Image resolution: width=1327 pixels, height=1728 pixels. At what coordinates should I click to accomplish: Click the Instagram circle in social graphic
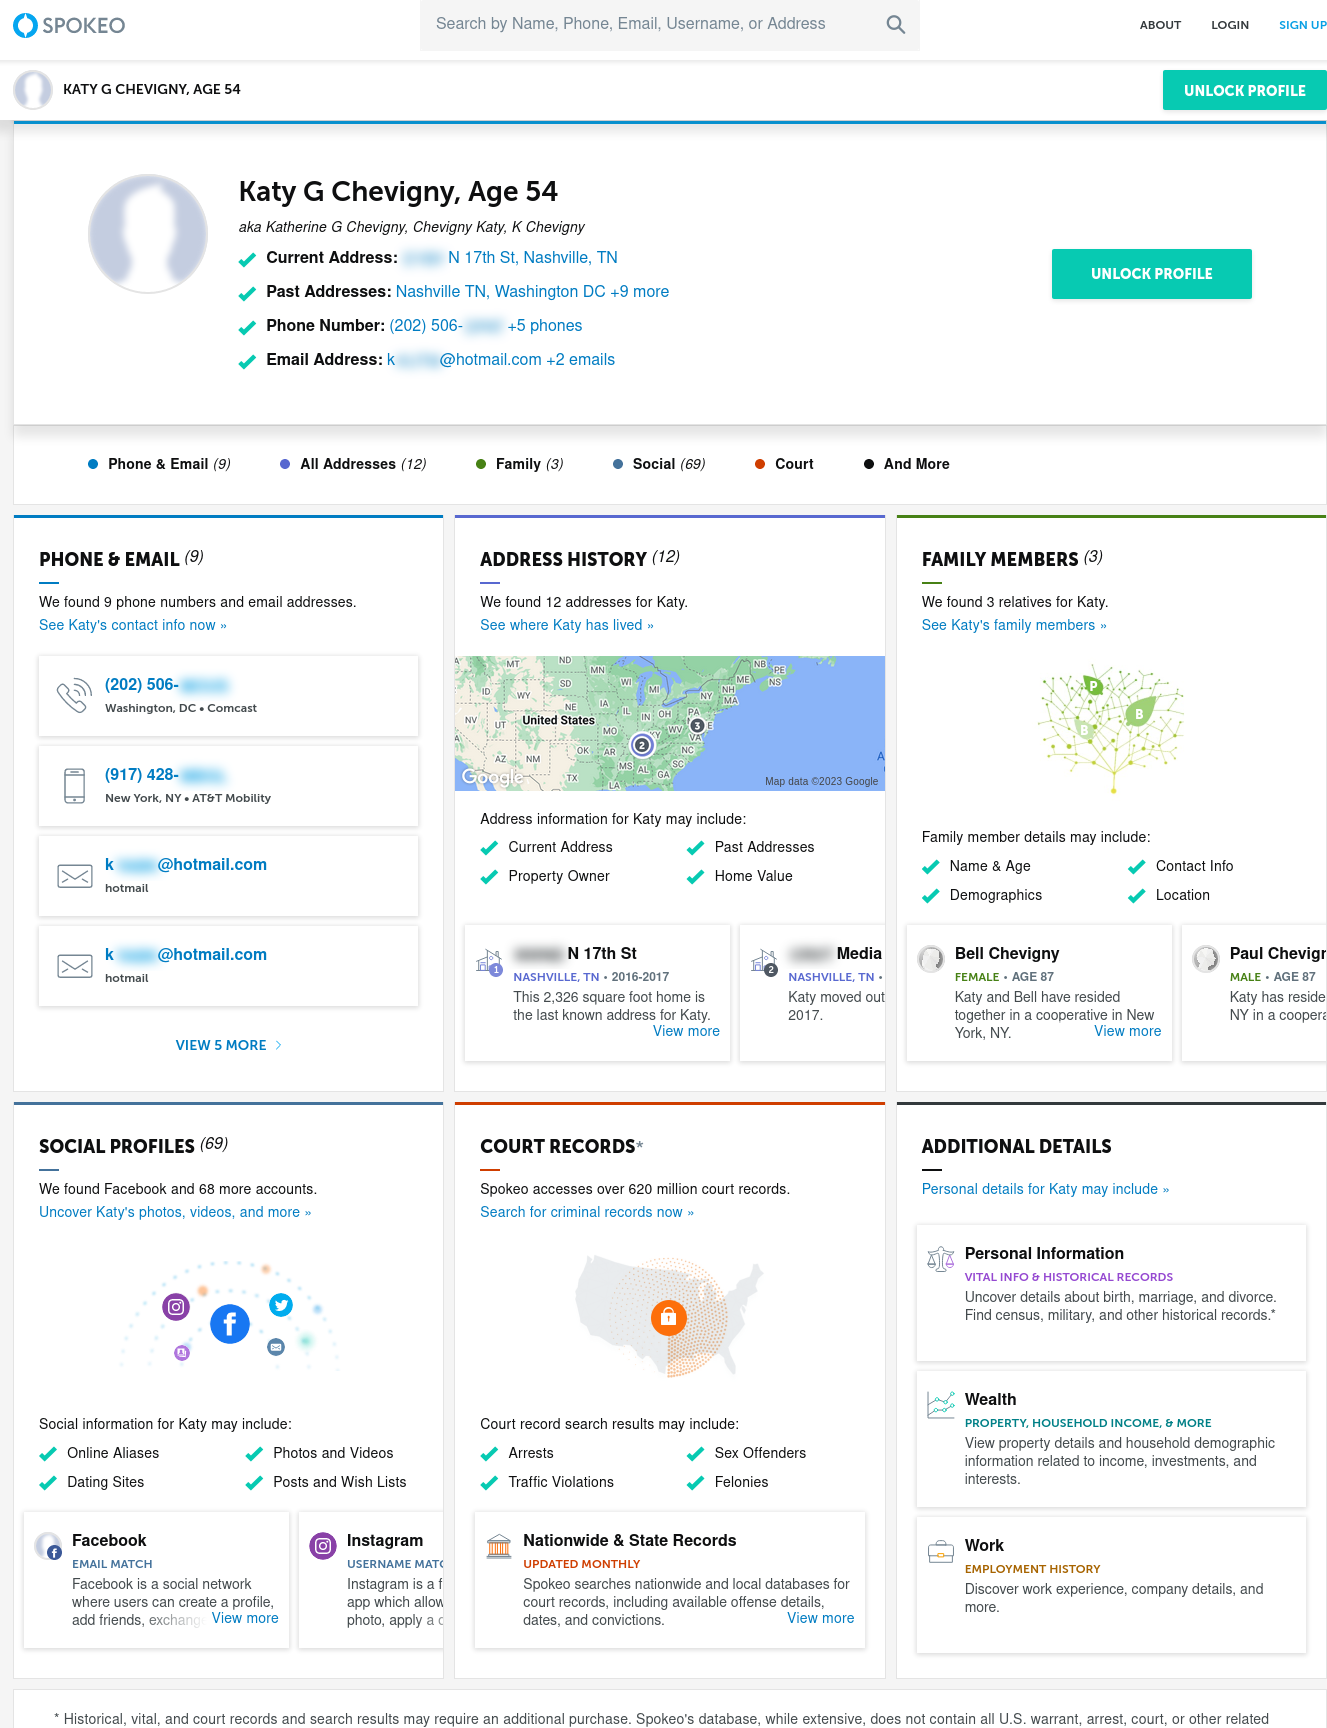tap(176, 1306)
